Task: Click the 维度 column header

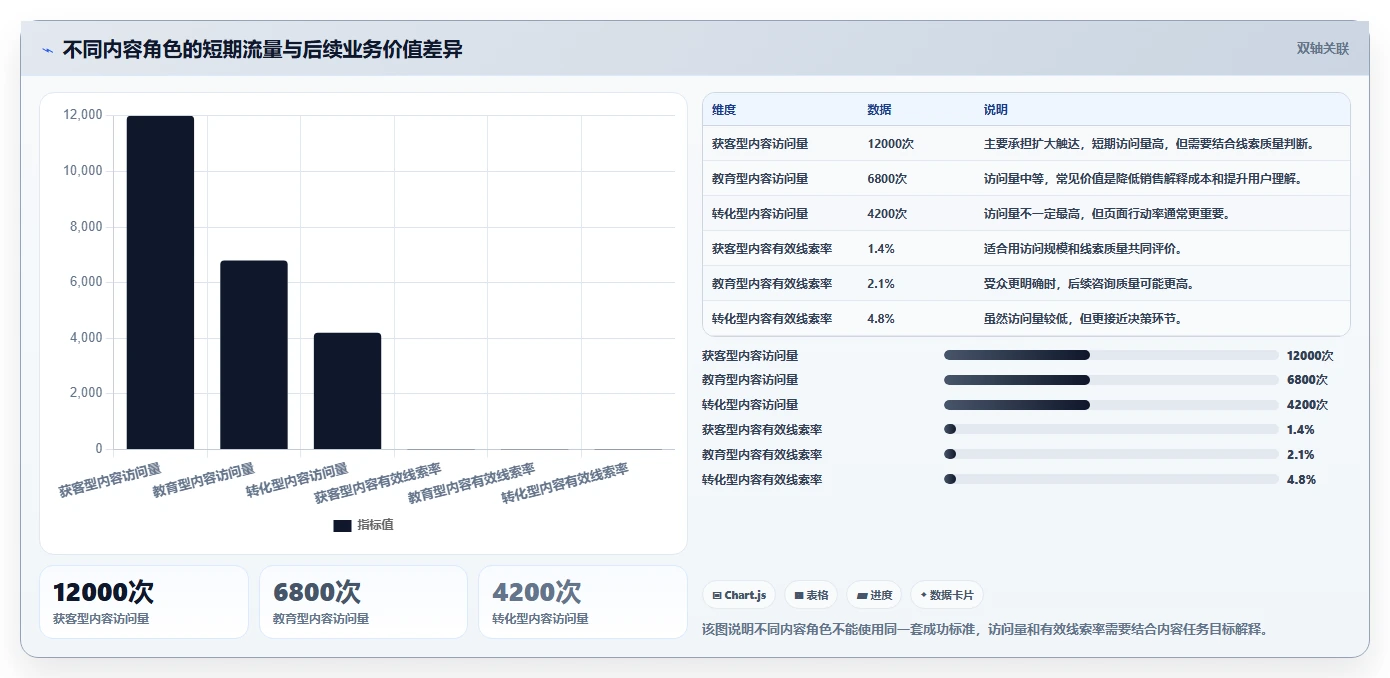Action: pos(724,110)
